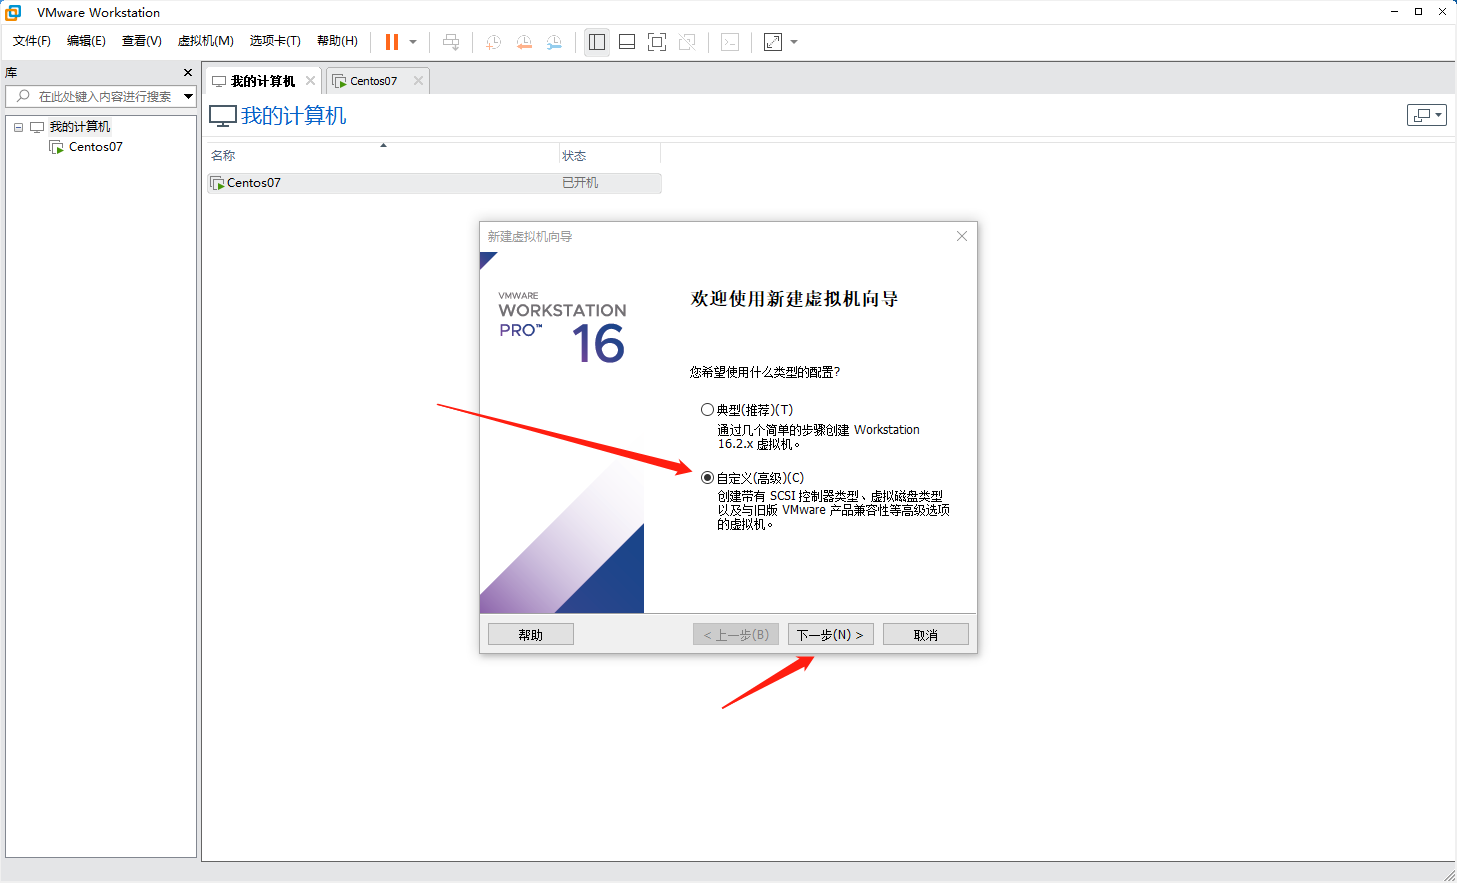
Task: Open the 文件(F) menu
Action: pyautogui.click(x=32, y=41)
